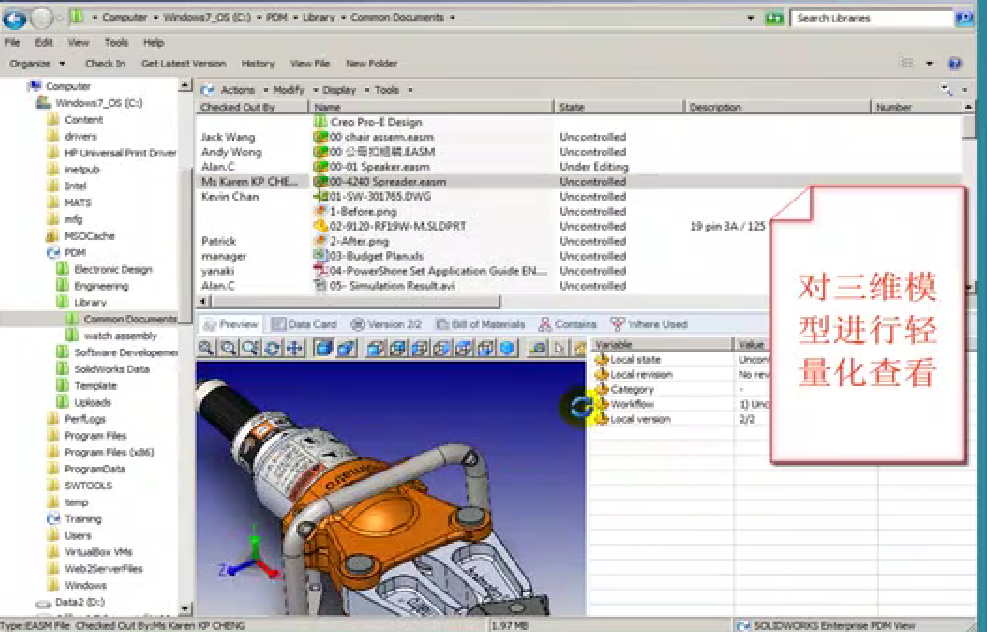Create a New Folder
This screenshot has width=987, height=632.
coord(371,64)
